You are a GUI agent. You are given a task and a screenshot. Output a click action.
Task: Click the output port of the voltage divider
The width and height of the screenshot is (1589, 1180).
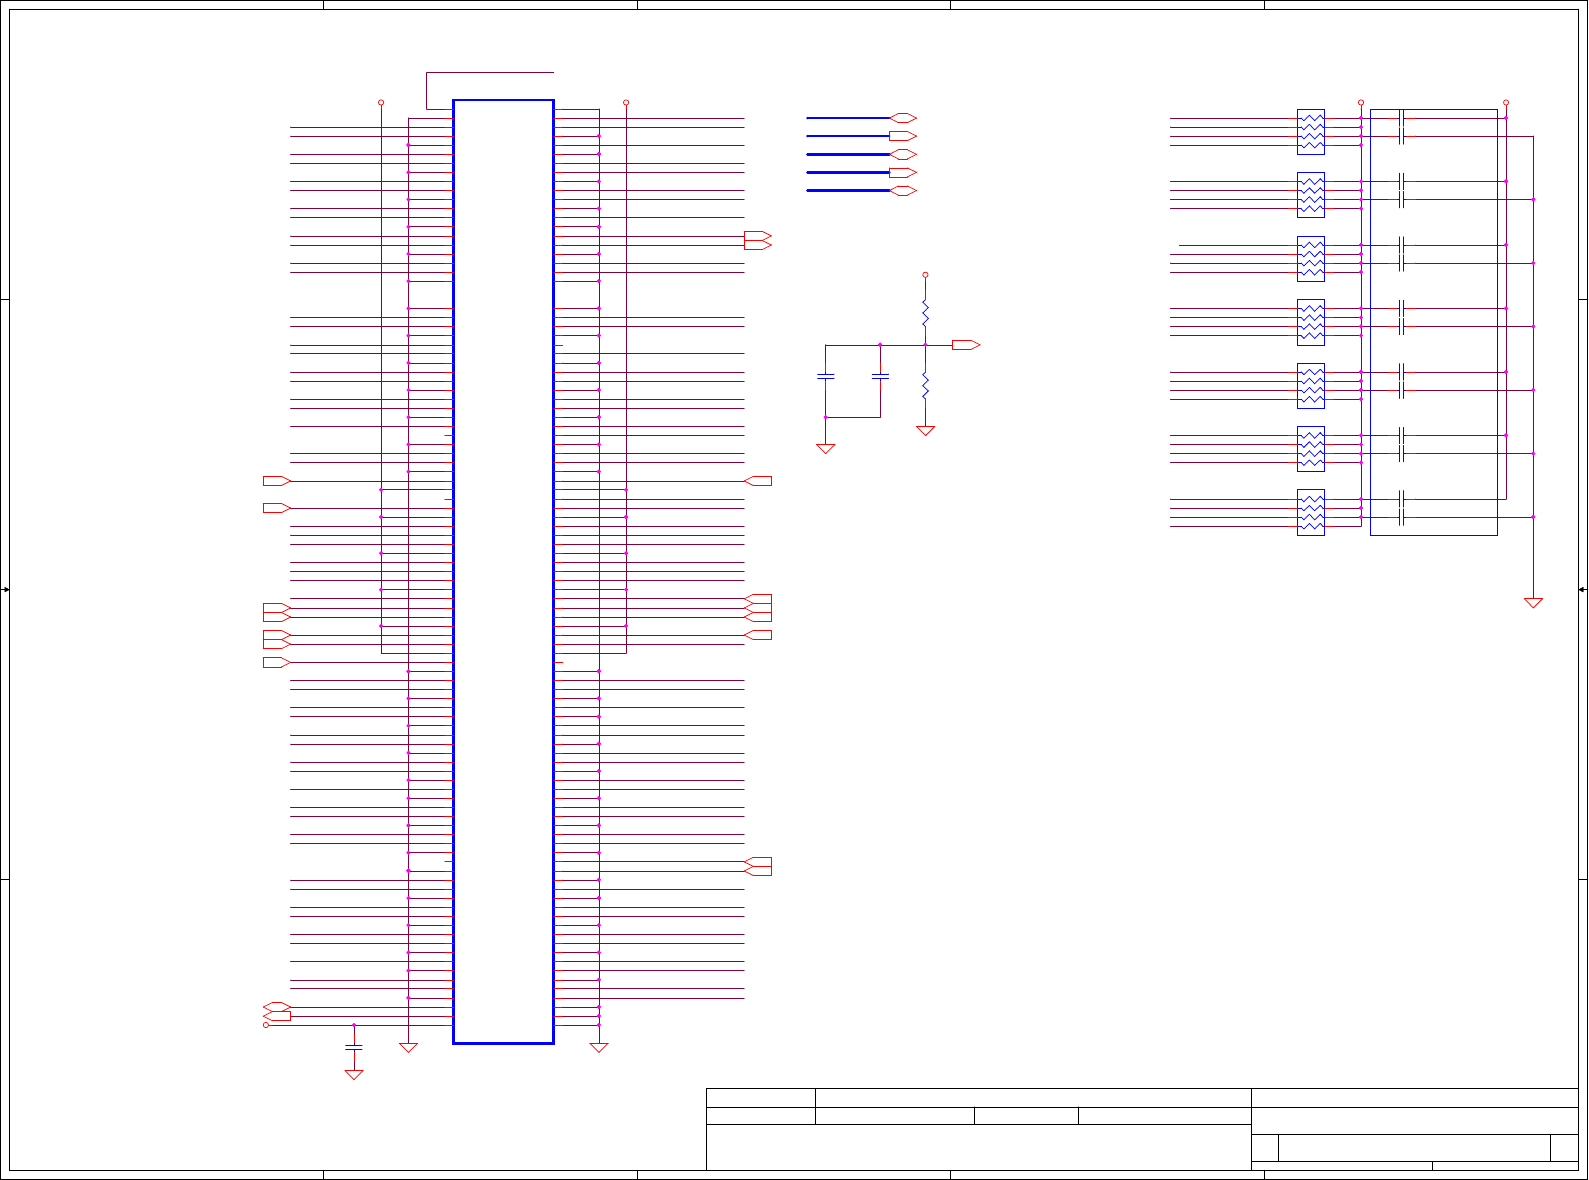click(x=966, y=345)
